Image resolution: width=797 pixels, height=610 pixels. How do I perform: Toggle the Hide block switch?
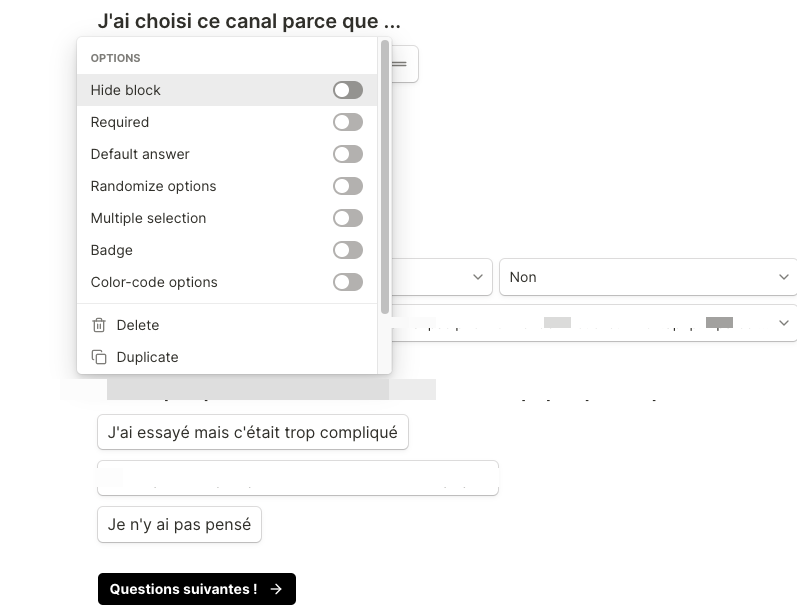348,90
